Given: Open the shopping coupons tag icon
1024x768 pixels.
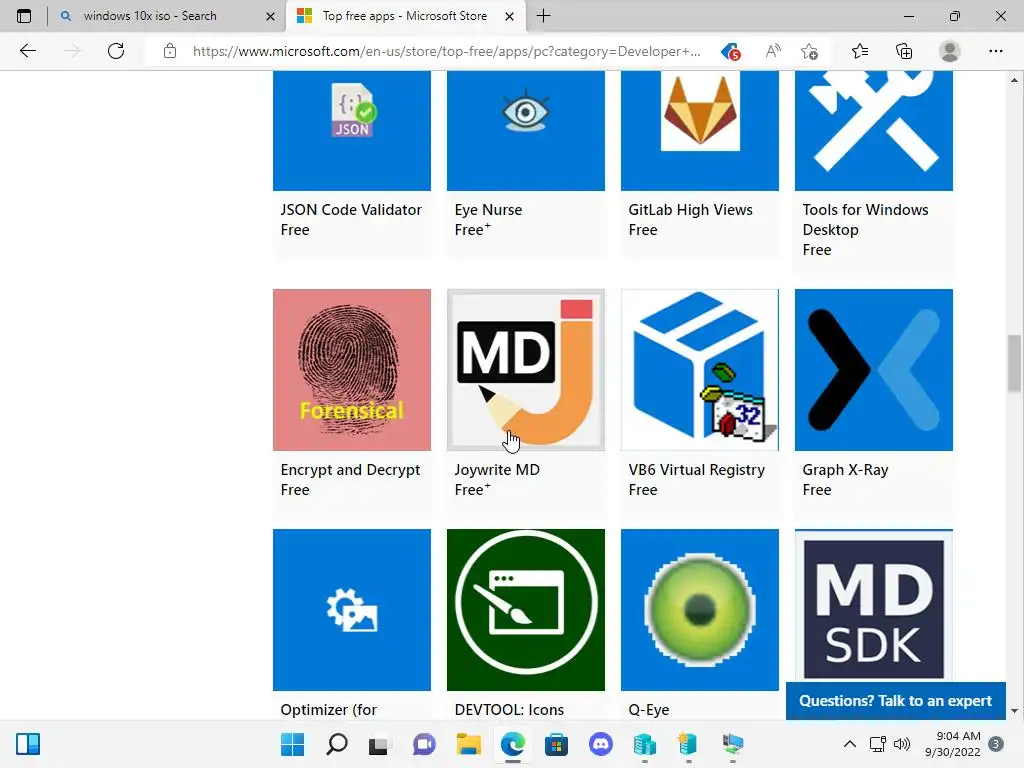Looking at the screenshot, I should tap(730, 51).
